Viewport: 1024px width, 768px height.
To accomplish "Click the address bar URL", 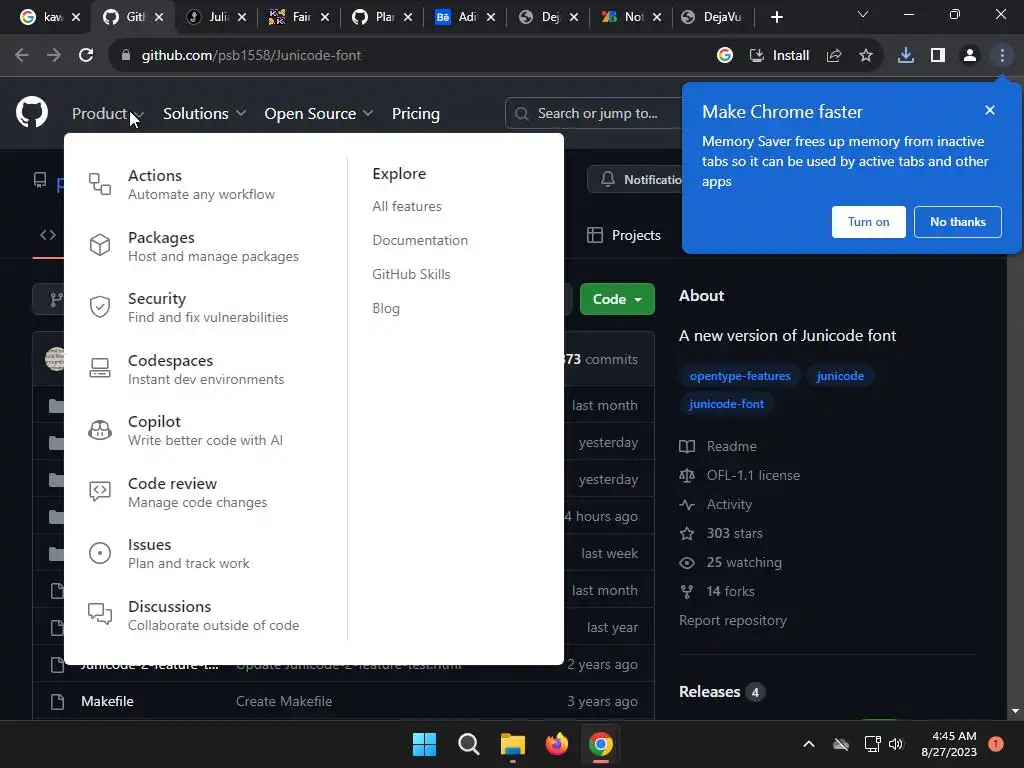I will [x=251, y=56].
